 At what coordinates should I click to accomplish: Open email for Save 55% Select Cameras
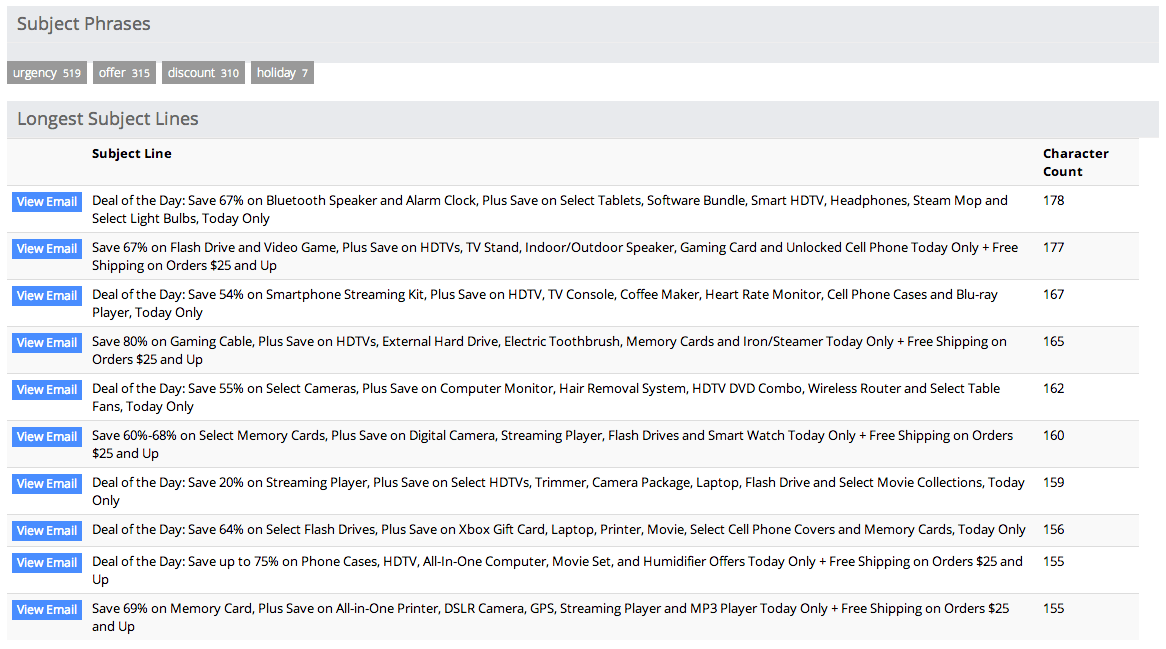coord(47,390)
